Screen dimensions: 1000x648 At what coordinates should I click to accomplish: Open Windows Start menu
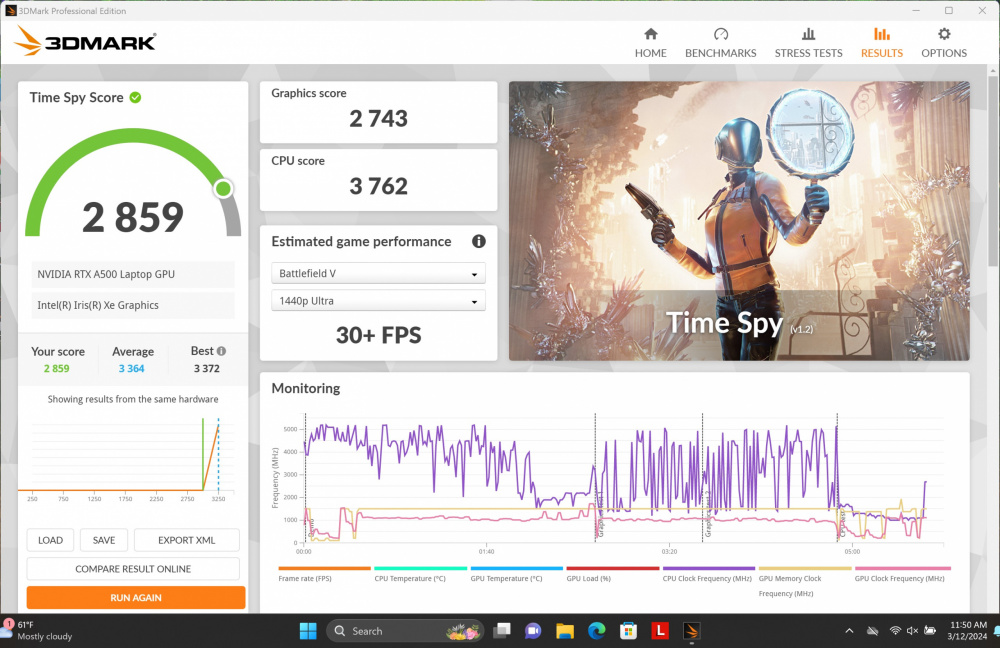pyautogui.click(x=308, y=631)
